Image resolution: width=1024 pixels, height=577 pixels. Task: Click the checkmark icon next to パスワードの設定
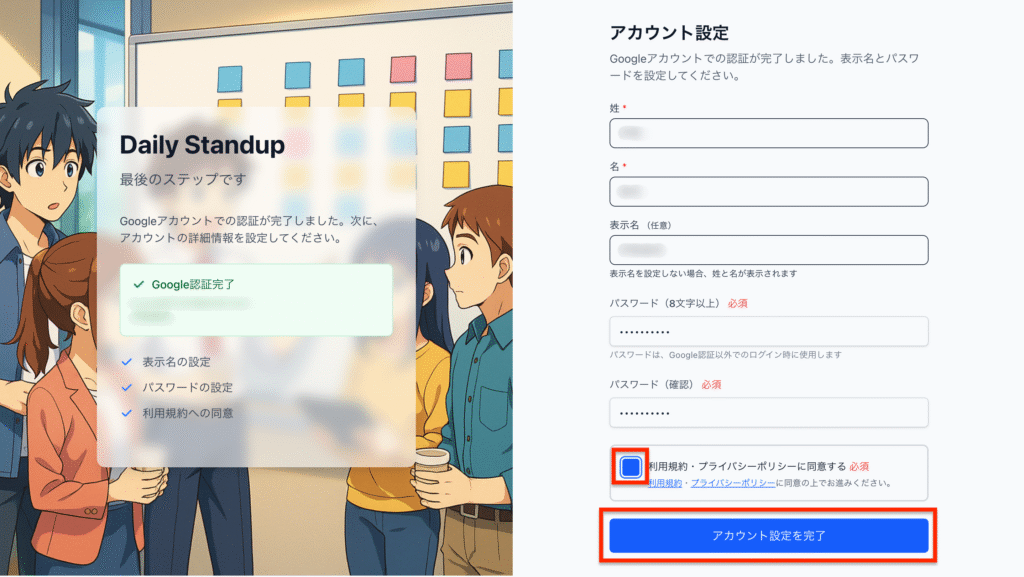[x=127, y=388]
